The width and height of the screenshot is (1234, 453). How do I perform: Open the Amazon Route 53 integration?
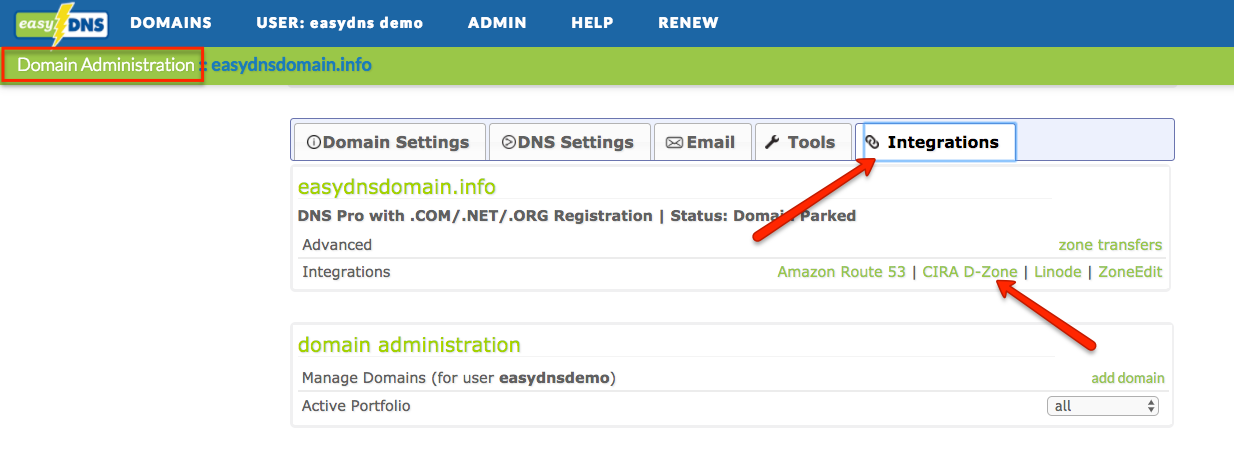pos(841,272)
